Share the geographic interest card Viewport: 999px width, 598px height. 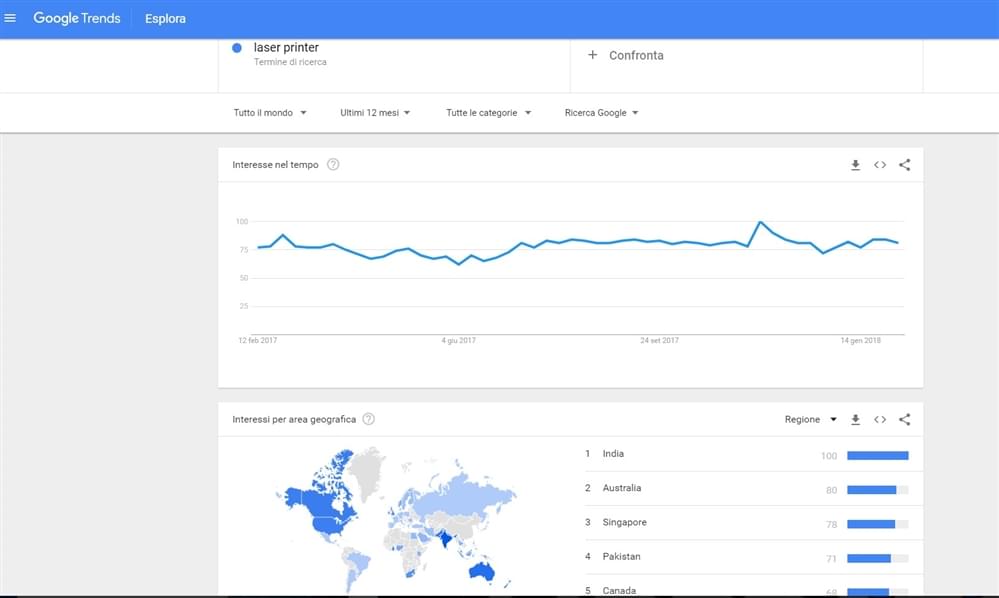click(x=905, y=420)
